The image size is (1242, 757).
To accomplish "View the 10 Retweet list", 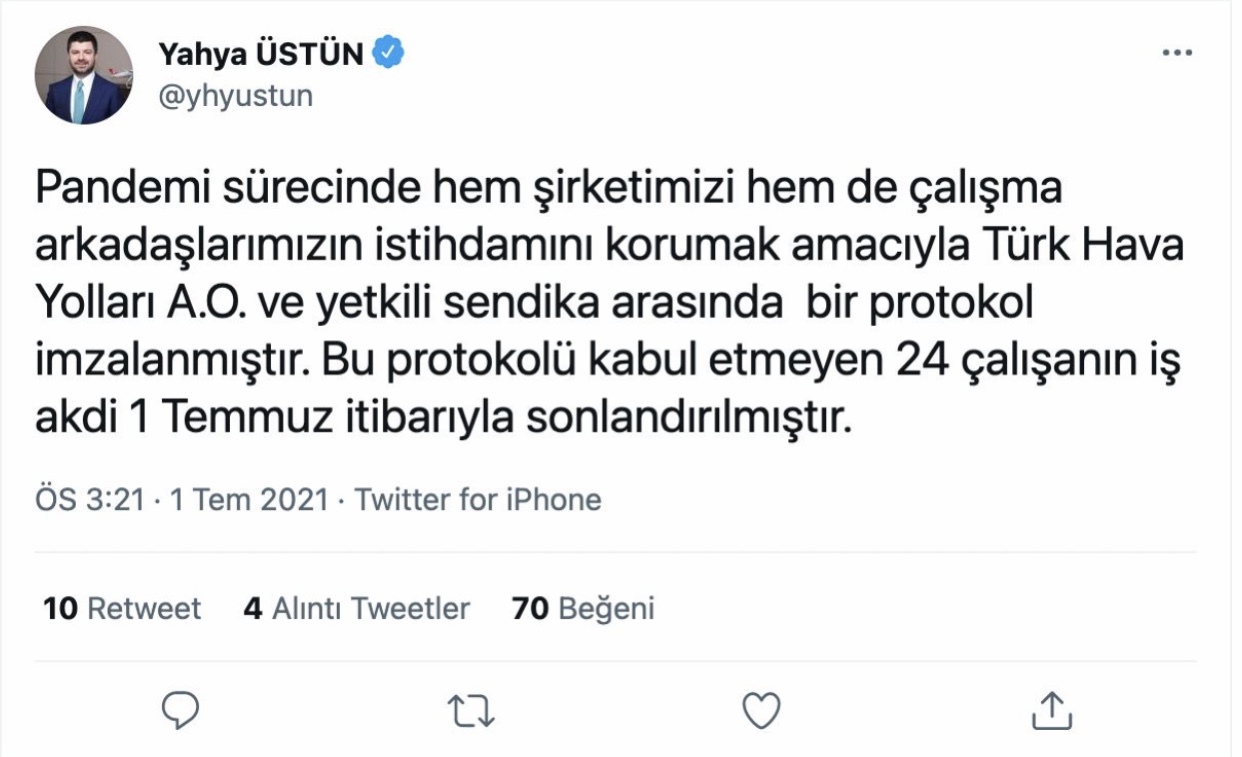I will pos(123,607).
